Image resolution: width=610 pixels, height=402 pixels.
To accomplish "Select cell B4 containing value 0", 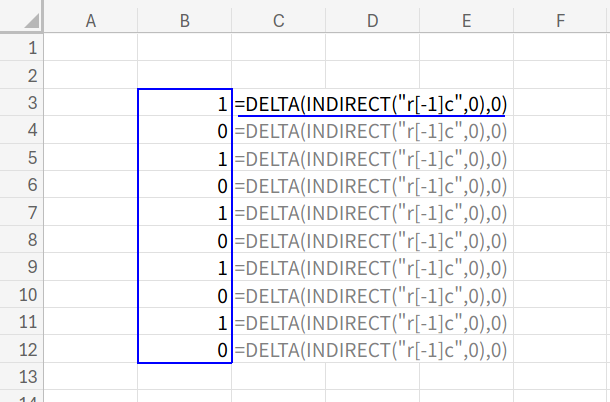I will (185, 130).
